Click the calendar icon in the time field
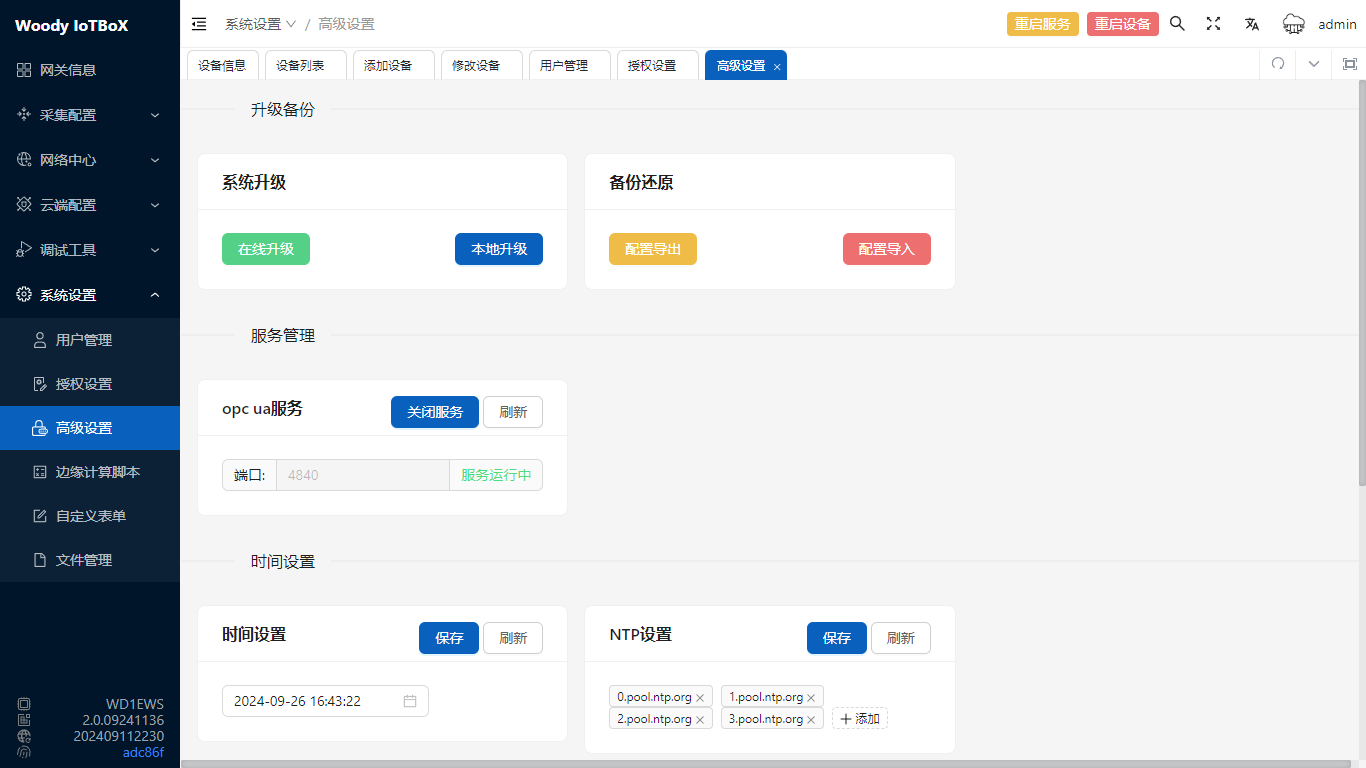1366x768 pixels. [409, 701]
